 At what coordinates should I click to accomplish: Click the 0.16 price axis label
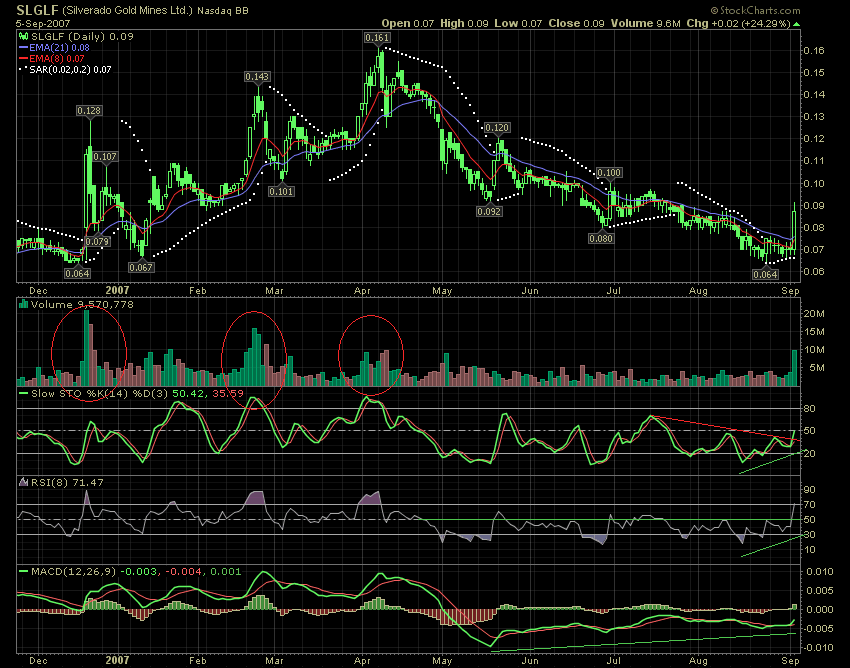814,50
